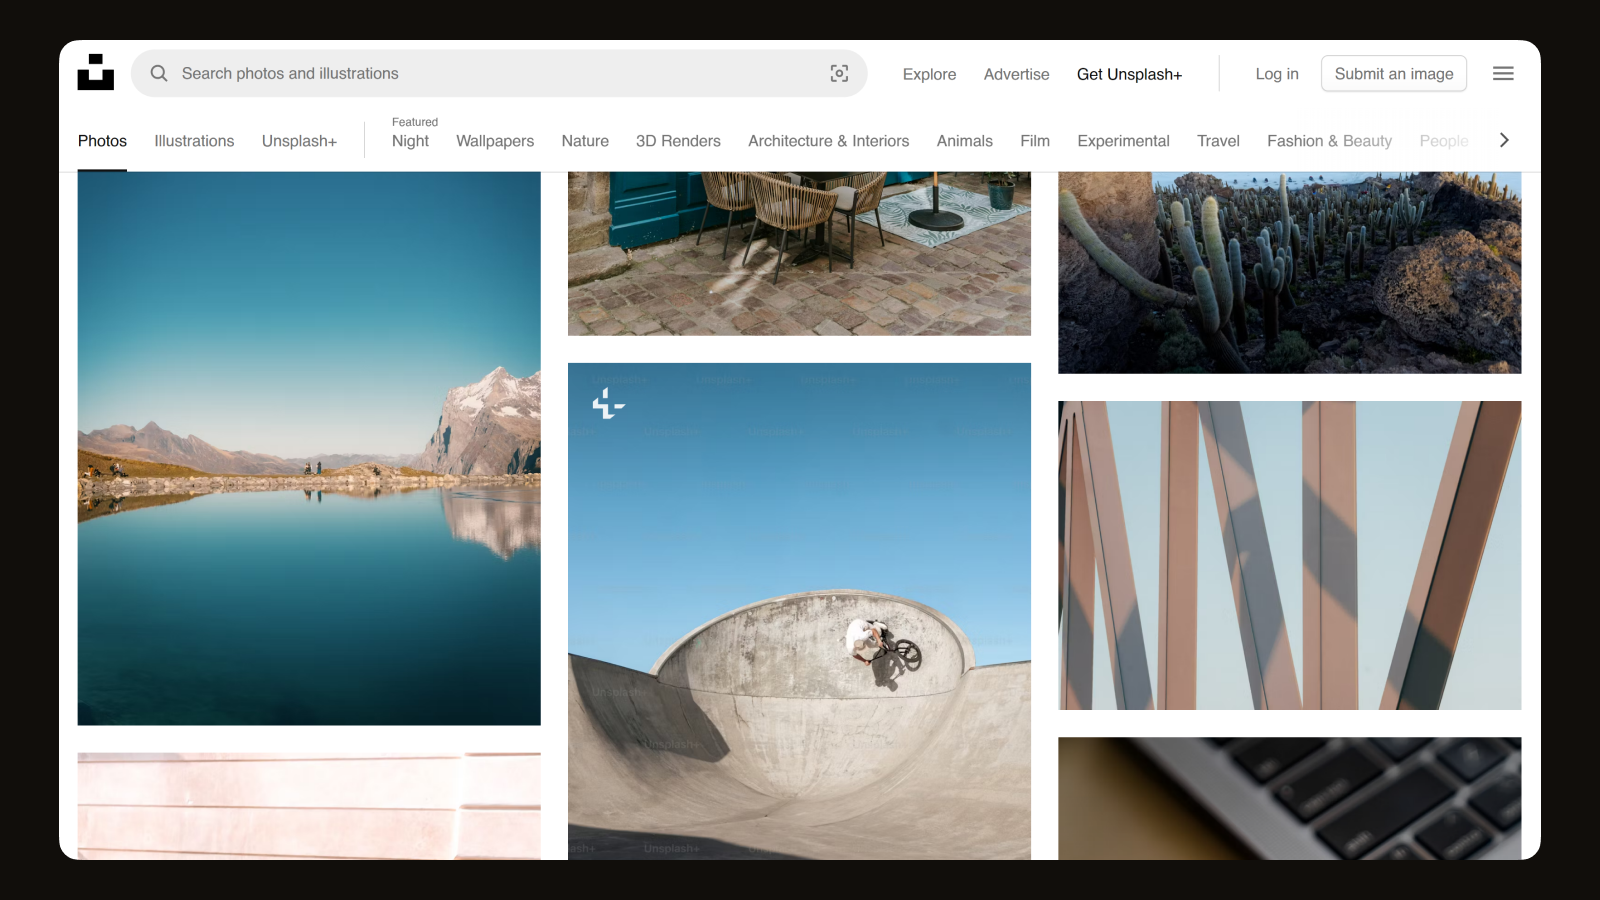Click Log in
This screenshot has width=1600, height=900.
(x=1277, y=73)
